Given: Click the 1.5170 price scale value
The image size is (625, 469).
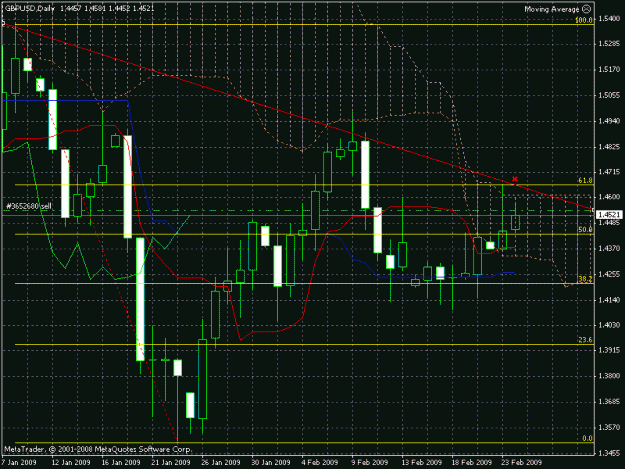Looking at the screenshot, I should pyautogui.click(x=609, y=69).
